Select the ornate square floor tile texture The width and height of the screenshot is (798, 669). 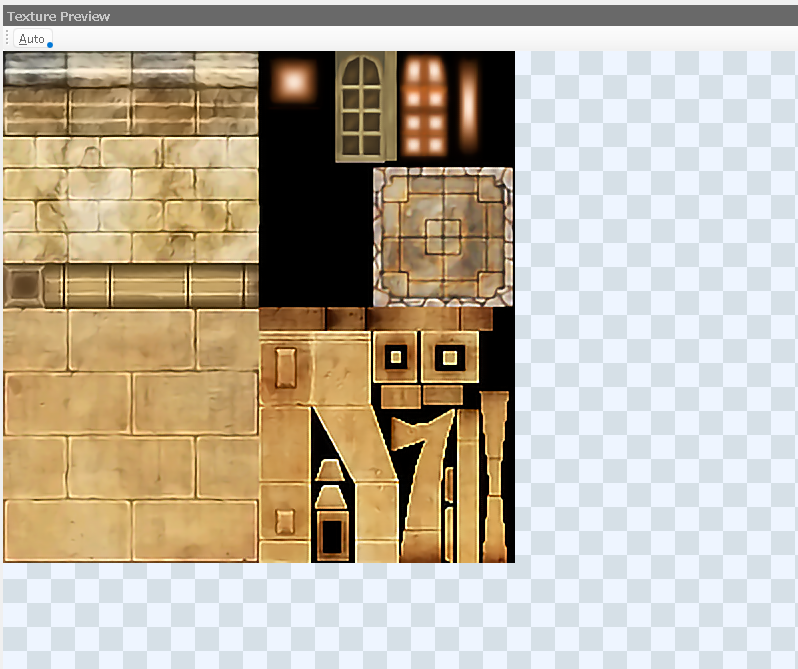(x=442, y=236)
